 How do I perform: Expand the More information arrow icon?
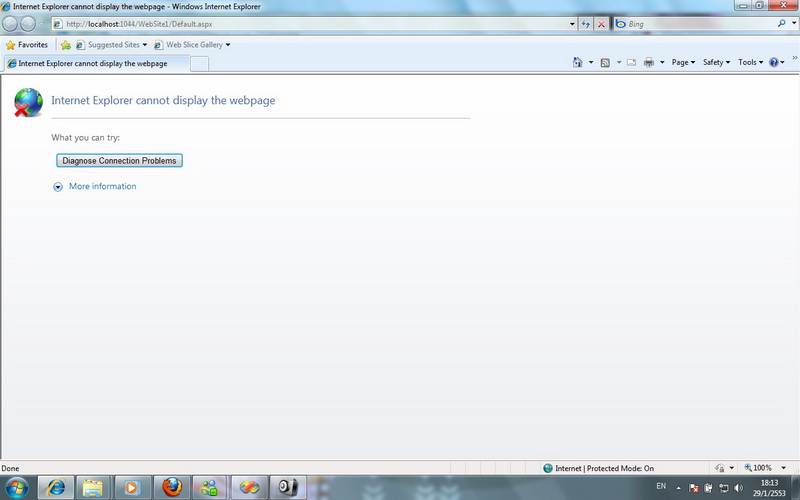[58, 187]
